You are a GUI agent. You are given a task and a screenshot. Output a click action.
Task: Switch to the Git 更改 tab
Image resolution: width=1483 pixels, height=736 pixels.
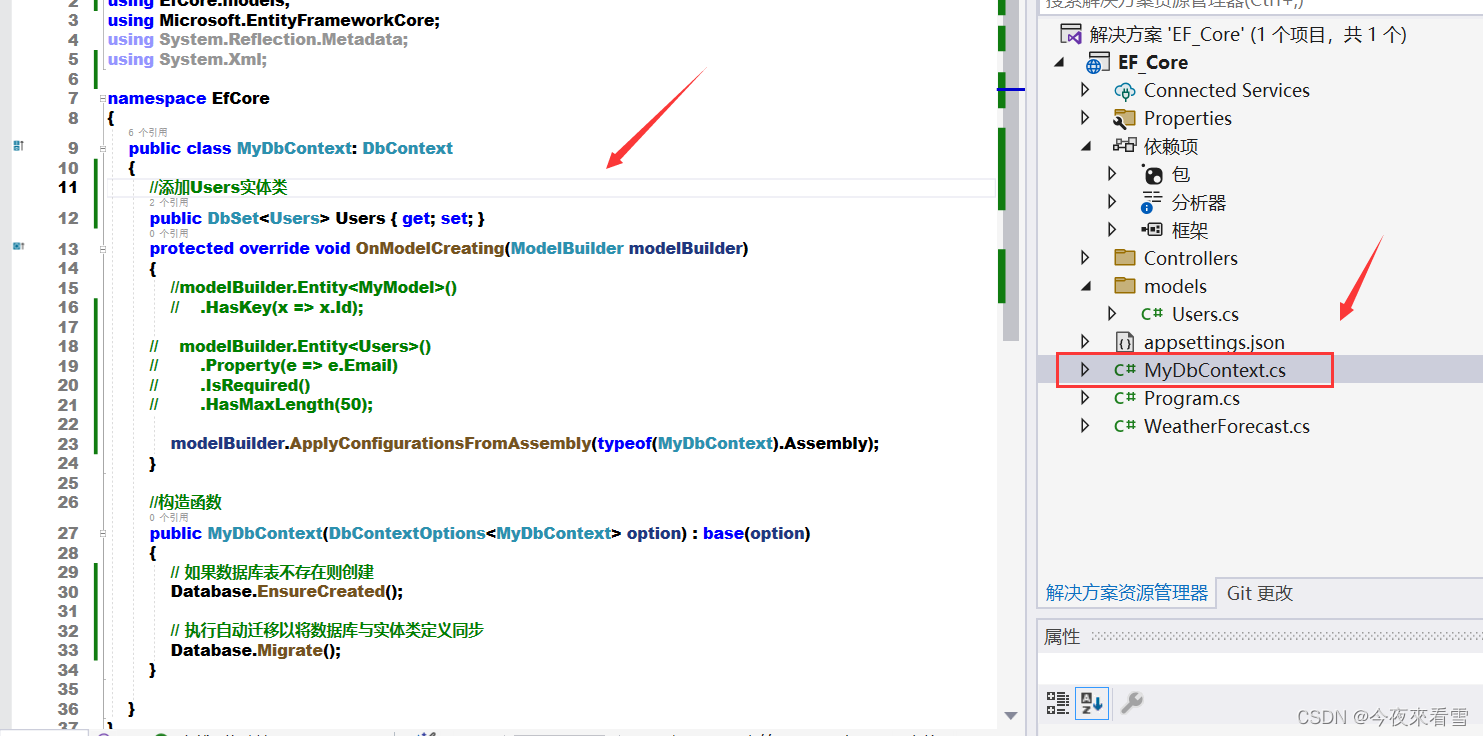tap(1259, 592)
